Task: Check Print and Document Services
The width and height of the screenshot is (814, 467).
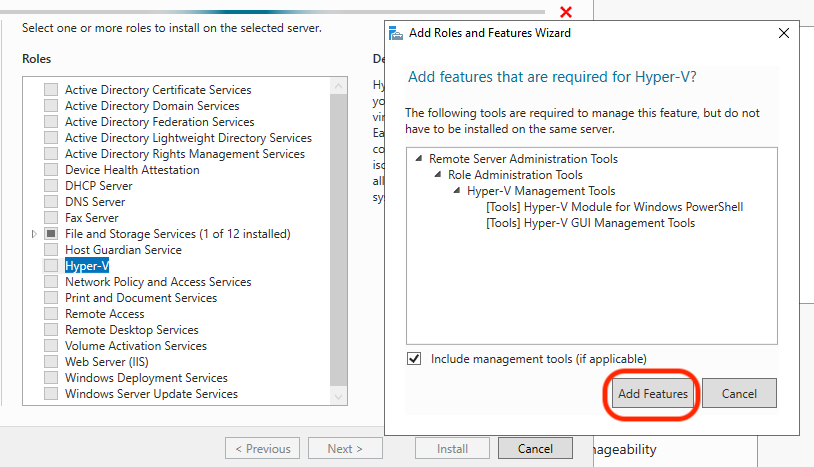Action: [51, 297]
